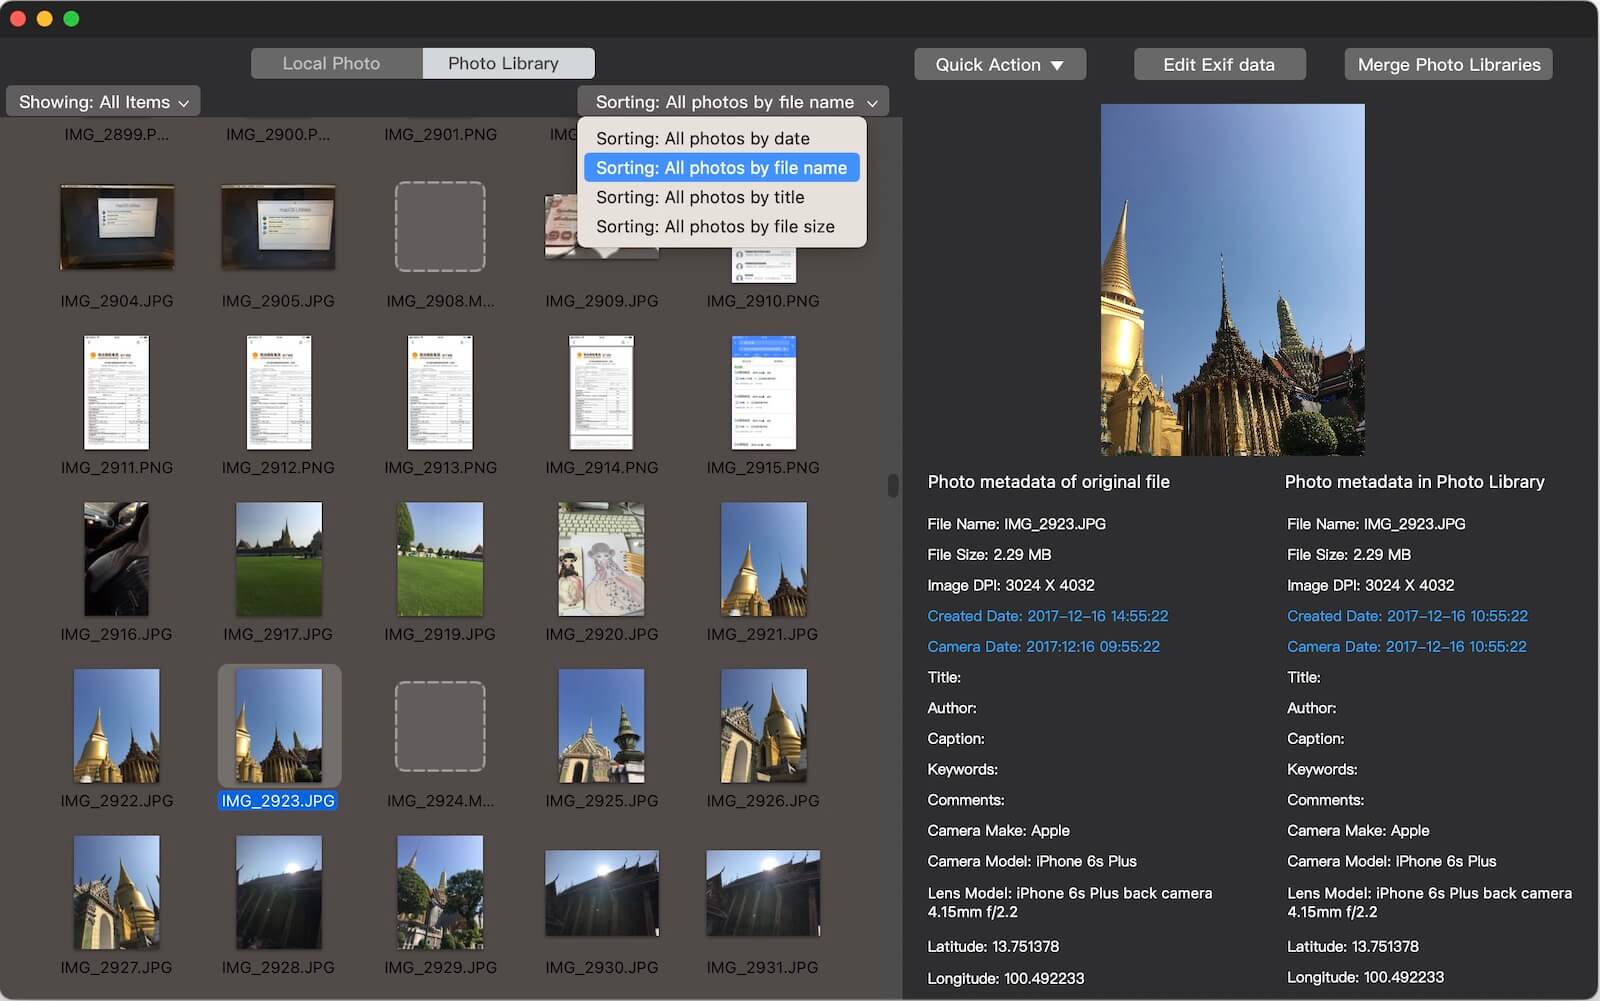
Task: Select the IMG_2912.PNG document thumbnail
Action: 278,392
